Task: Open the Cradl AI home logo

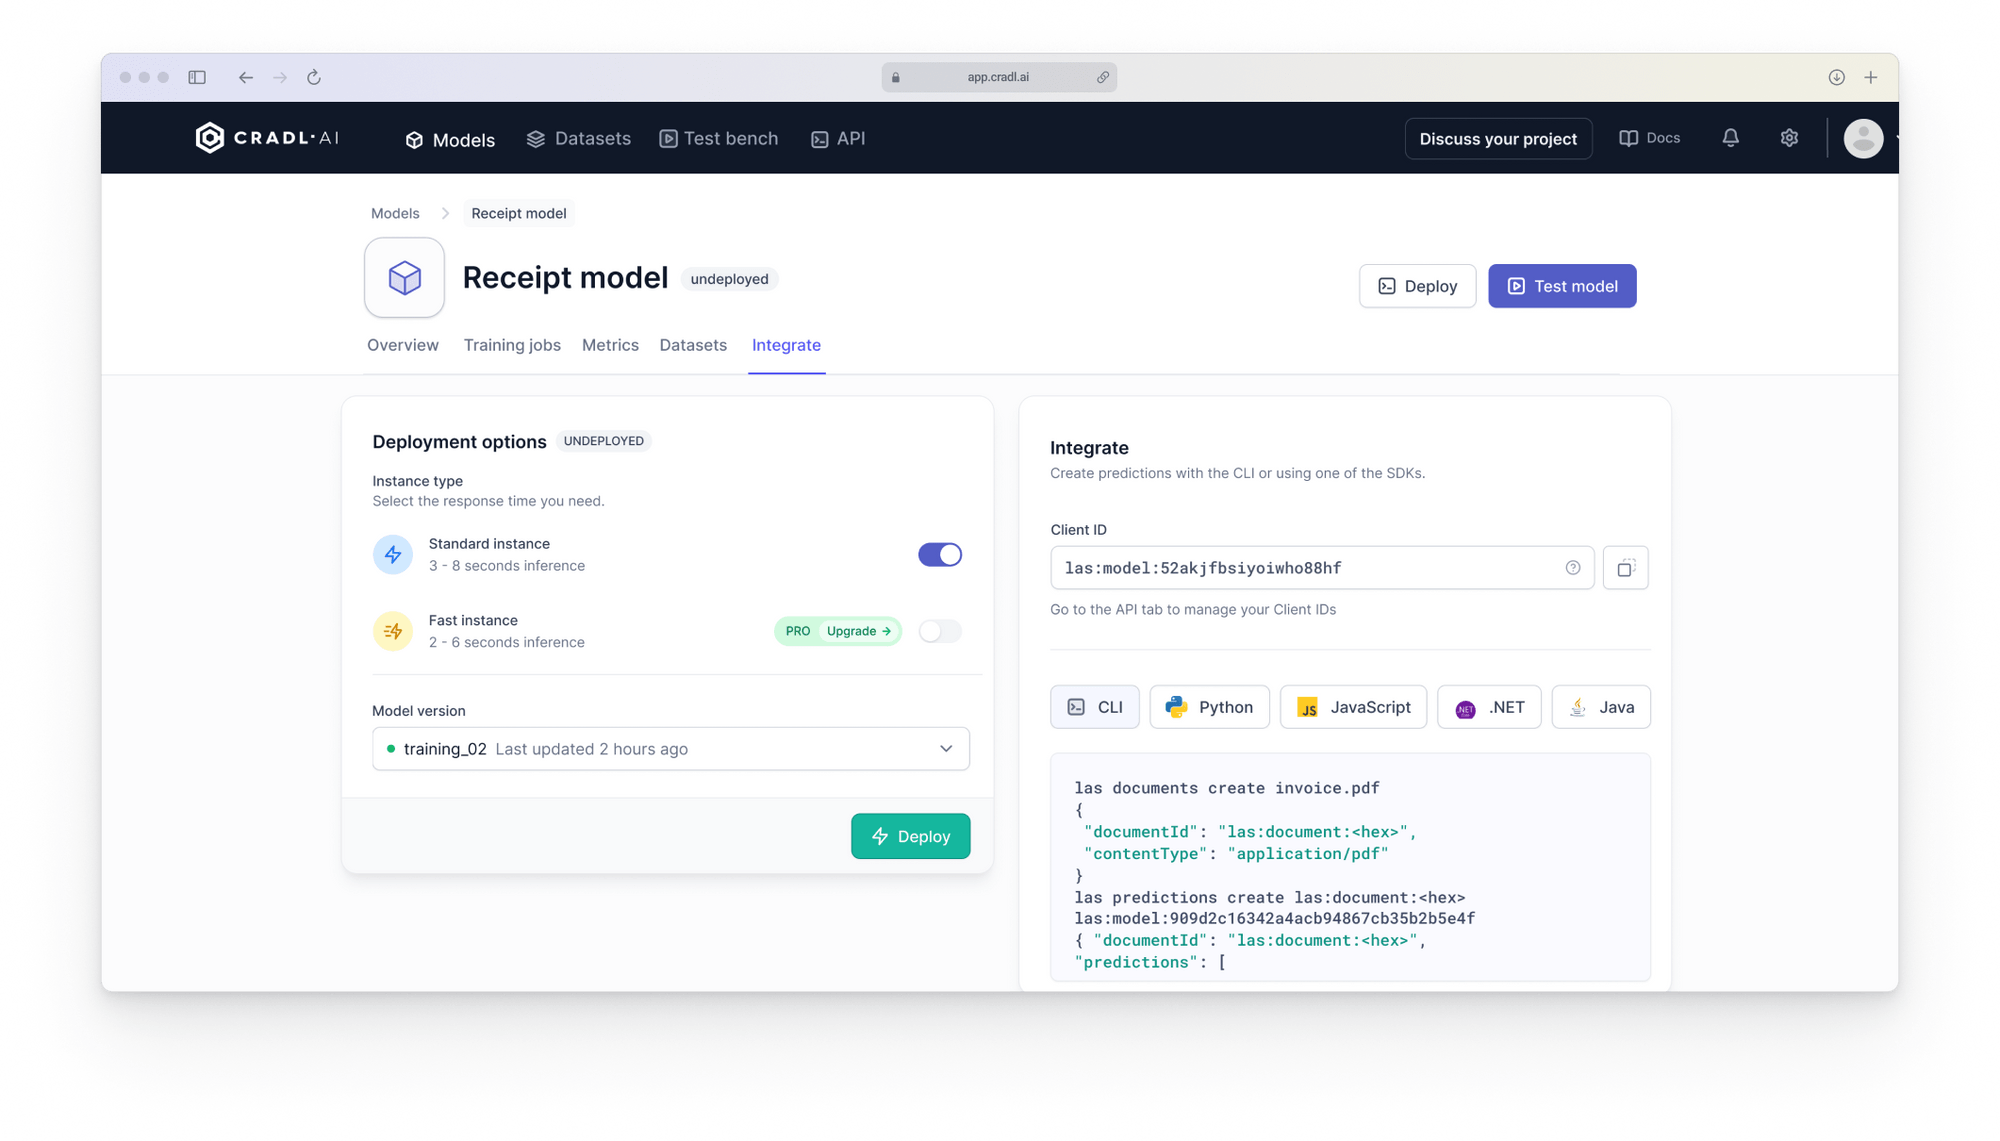Action: (x=266, y=137)
